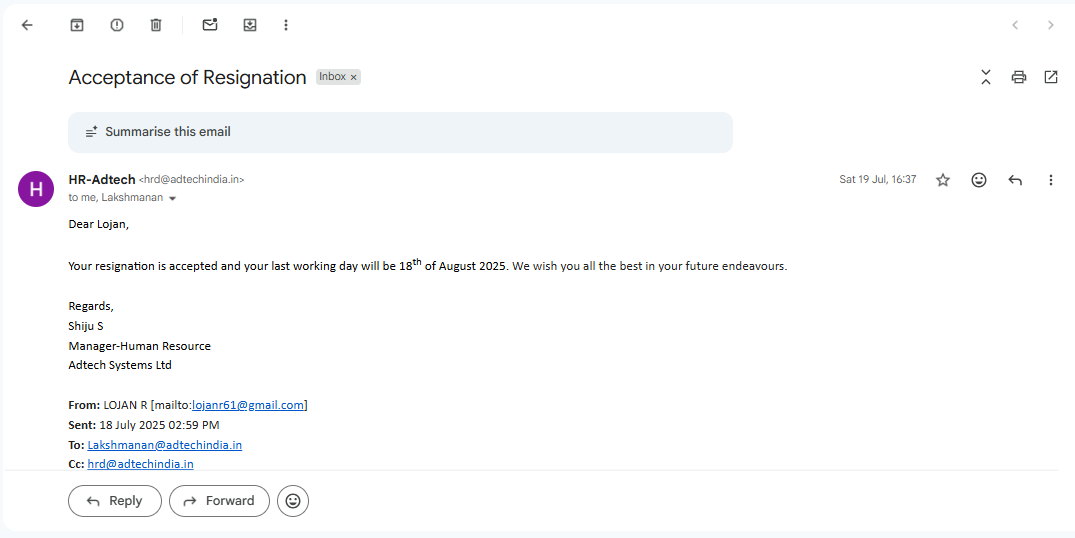Open the lojanr61@gmail.com mailto link
This screenshot has width=1075, height=538.
(x=248, y=405)
